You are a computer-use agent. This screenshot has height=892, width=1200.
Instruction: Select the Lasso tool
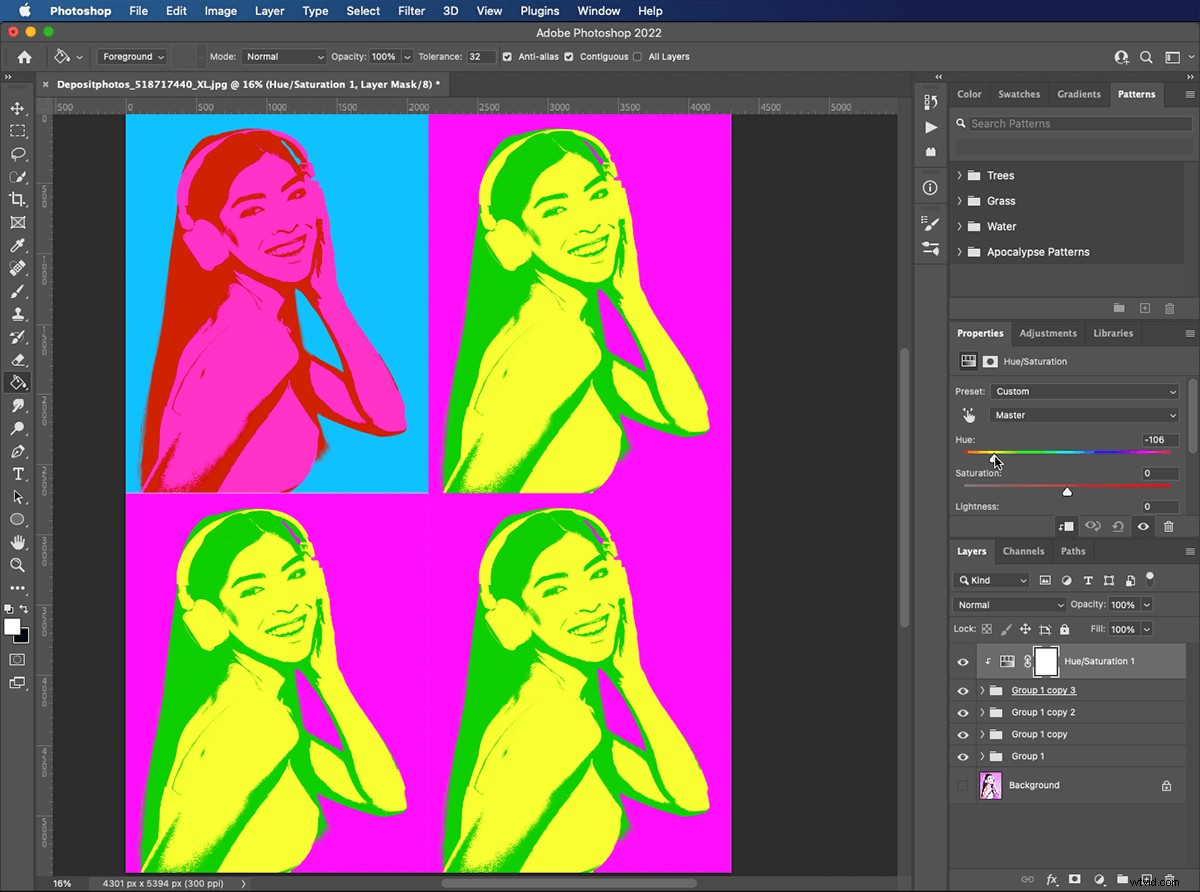(18, 154)
